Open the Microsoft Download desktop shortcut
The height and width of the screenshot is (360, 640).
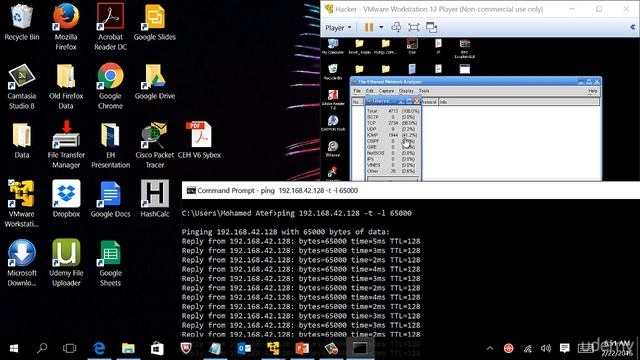click(22, 263)
